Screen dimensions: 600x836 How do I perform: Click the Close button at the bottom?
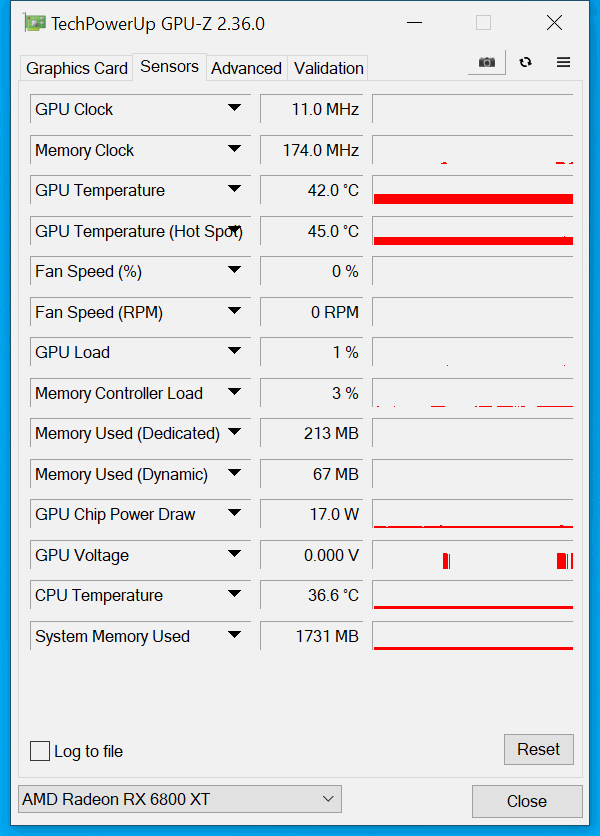[x=527, y=801]
